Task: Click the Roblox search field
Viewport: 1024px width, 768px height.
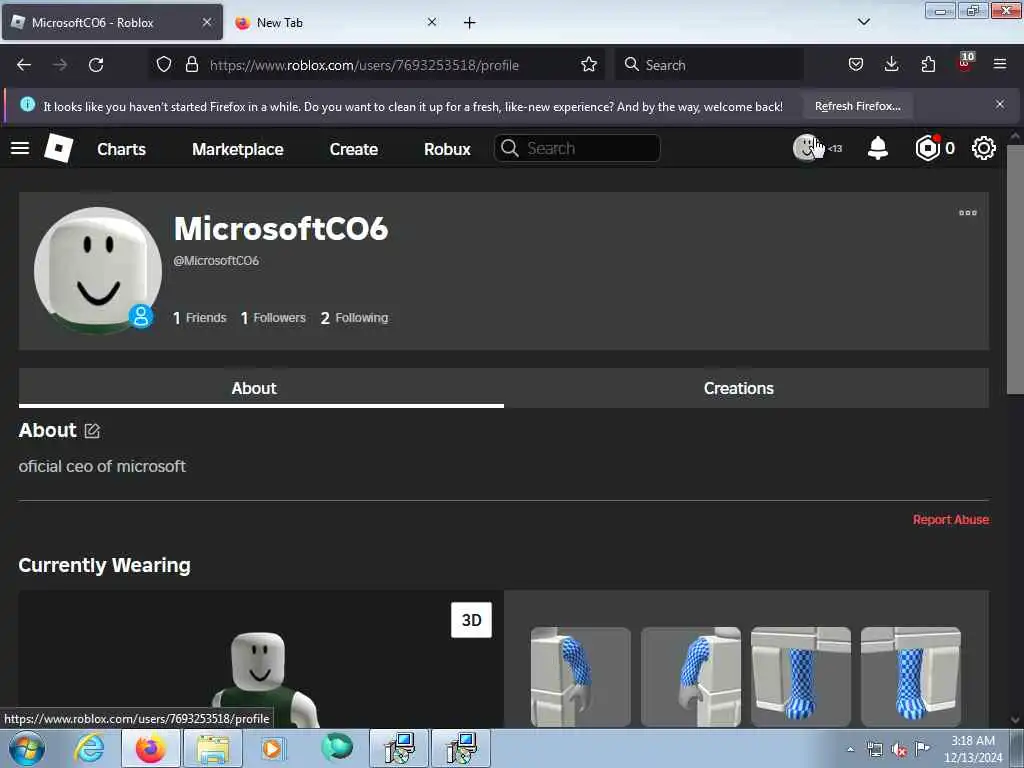Action: [x=577, y=148]
